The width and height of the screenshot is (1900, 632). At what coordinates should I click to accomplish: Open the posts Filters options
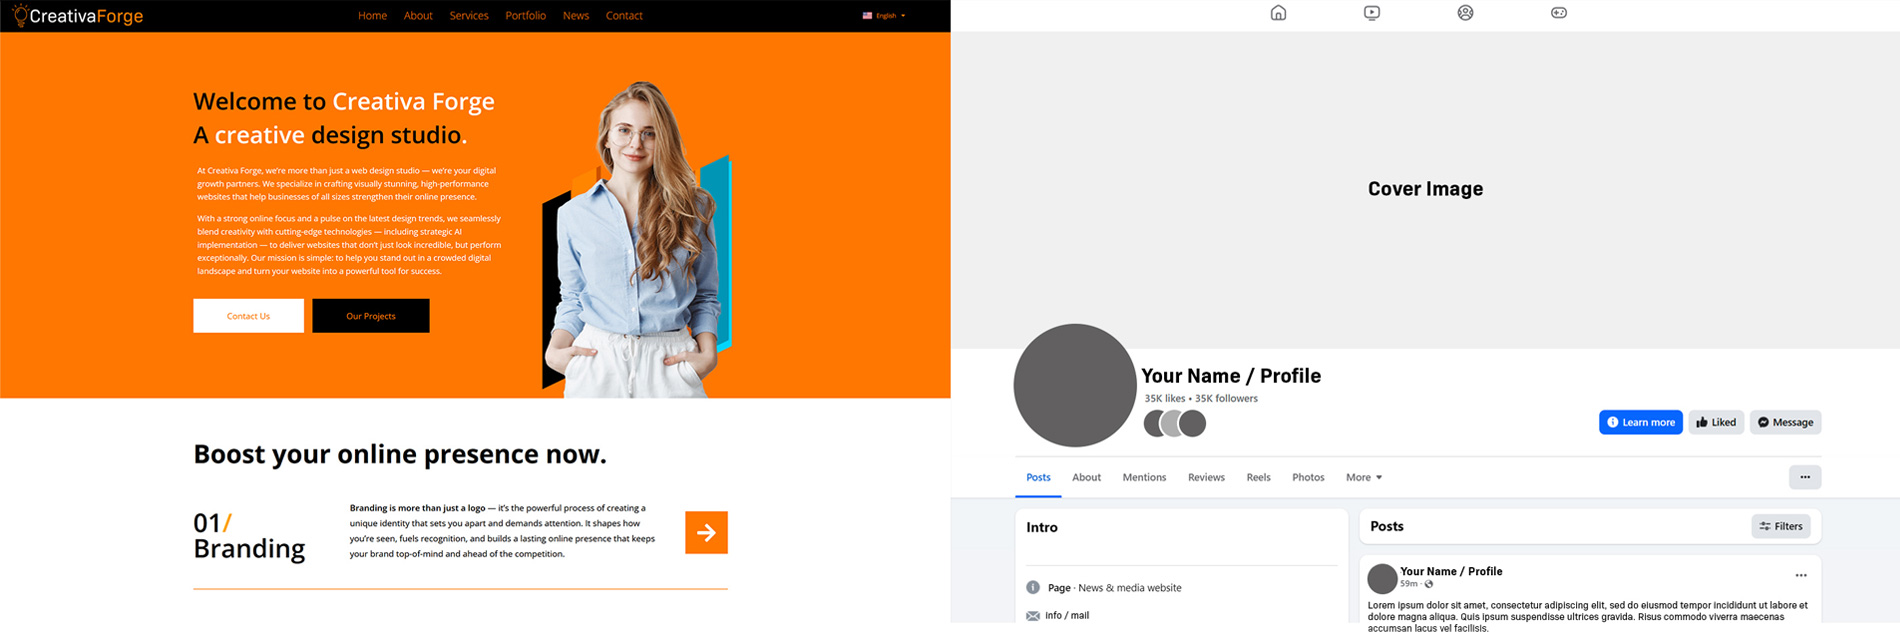tap(1780, 526)
